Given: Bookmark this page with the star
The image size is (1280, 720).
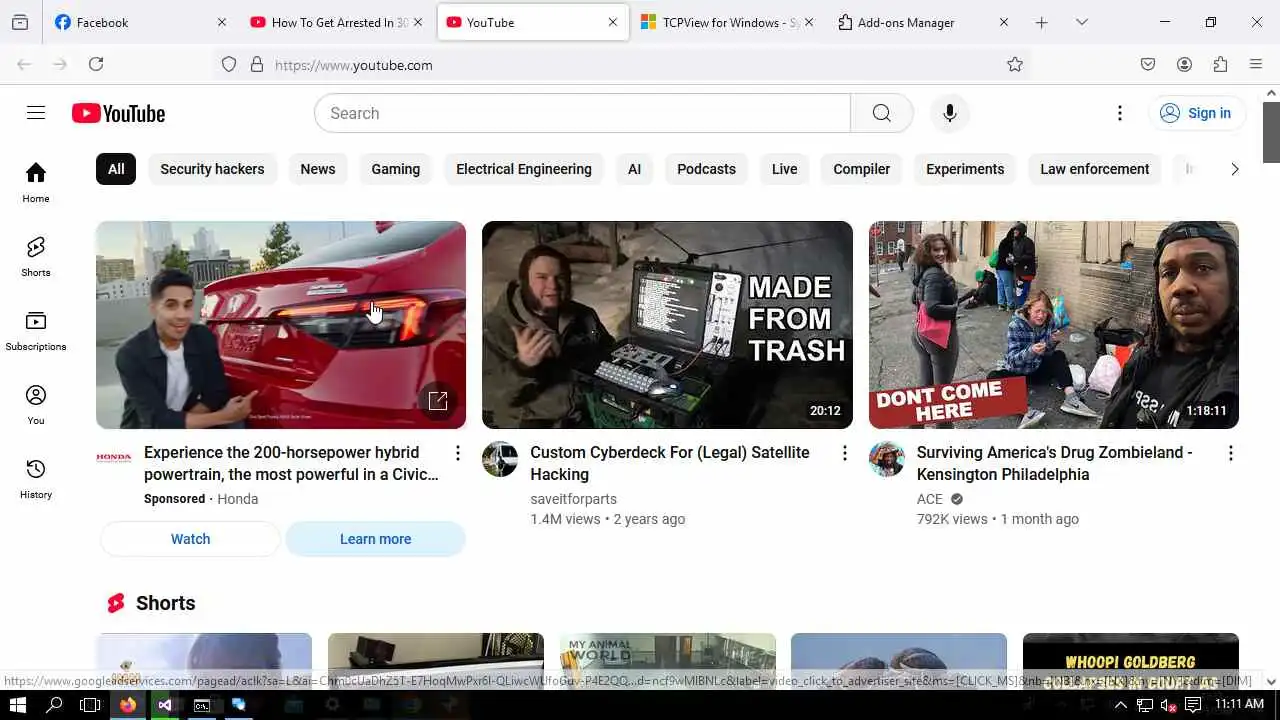Looking at the screenshot, I should point(1015,64).
